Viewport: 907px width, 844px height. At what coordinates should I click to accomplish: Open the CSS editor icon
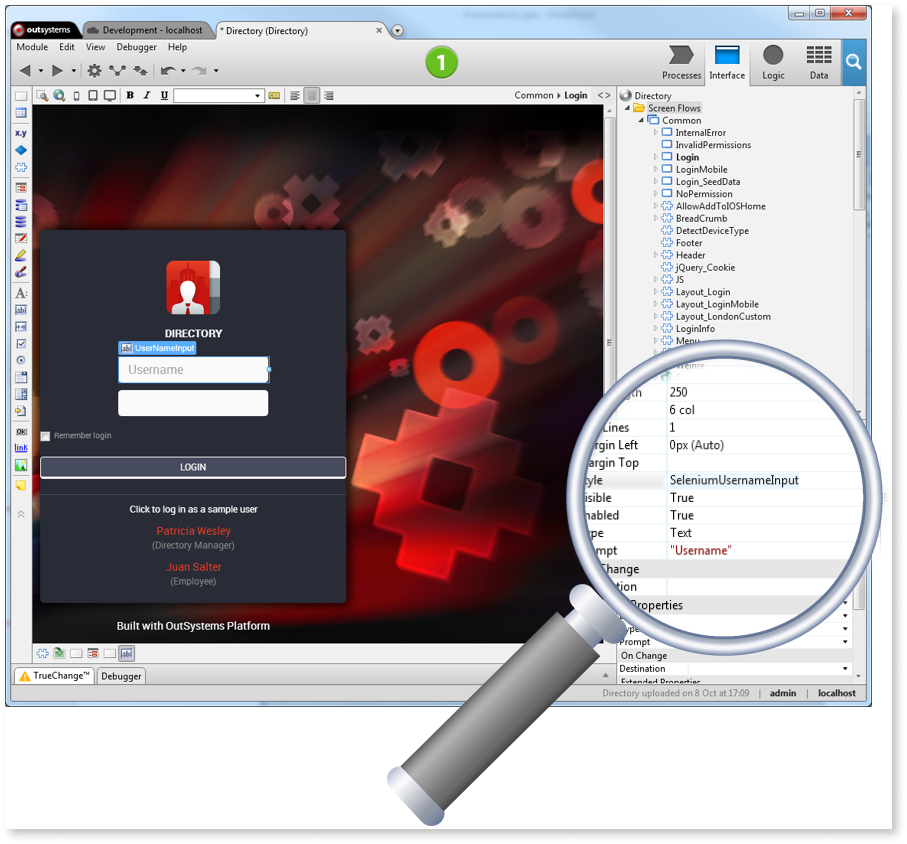(x=274, y=95)
